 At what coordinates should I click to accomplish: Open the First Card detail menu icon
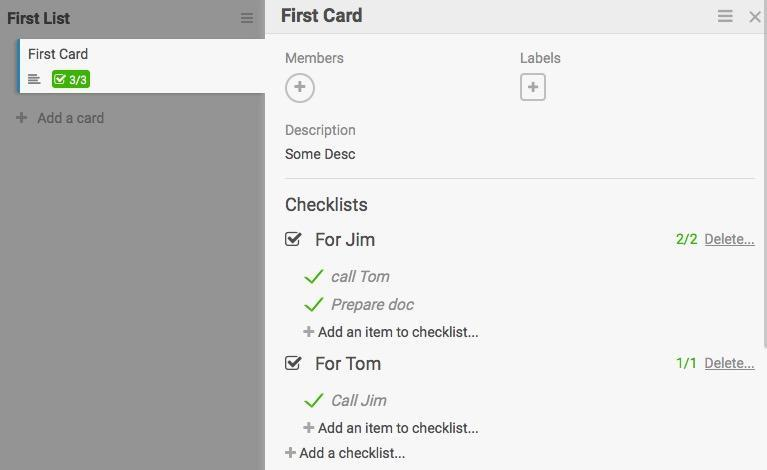pos(726,16)
